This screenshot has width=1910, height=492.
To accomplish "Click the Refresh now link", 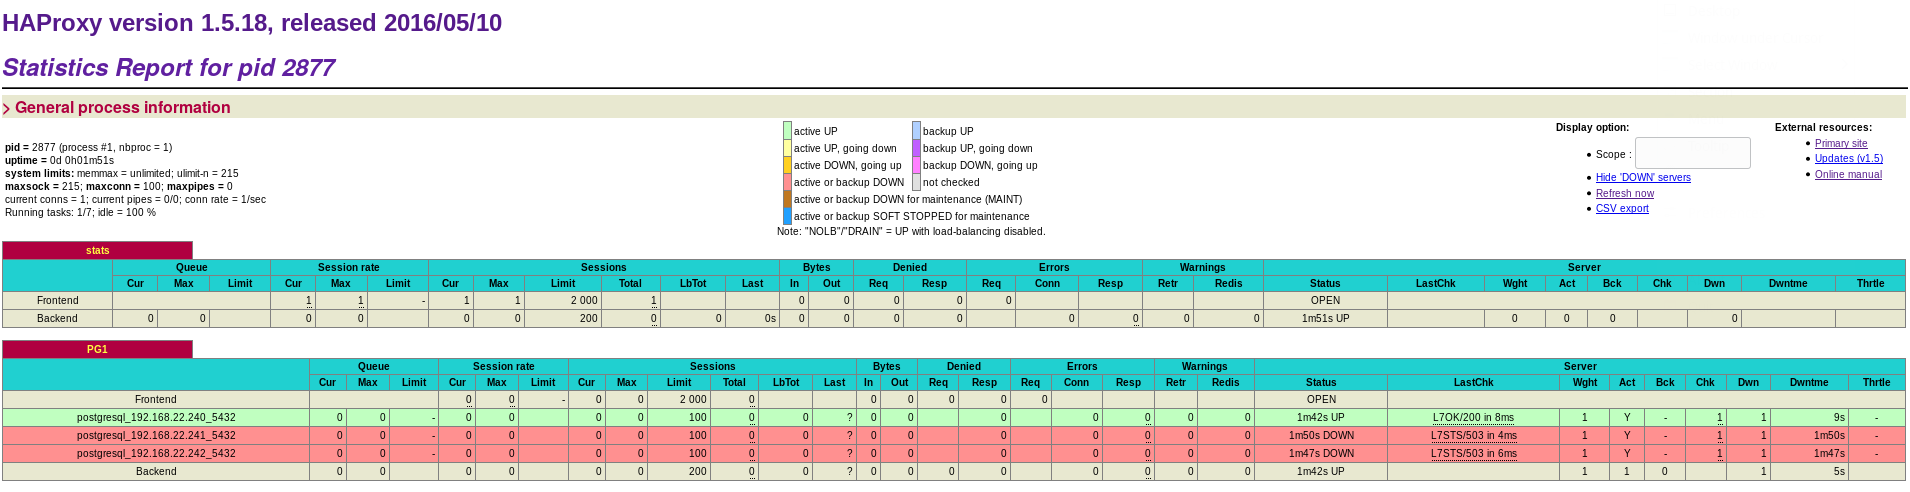I will [1624, 194].
